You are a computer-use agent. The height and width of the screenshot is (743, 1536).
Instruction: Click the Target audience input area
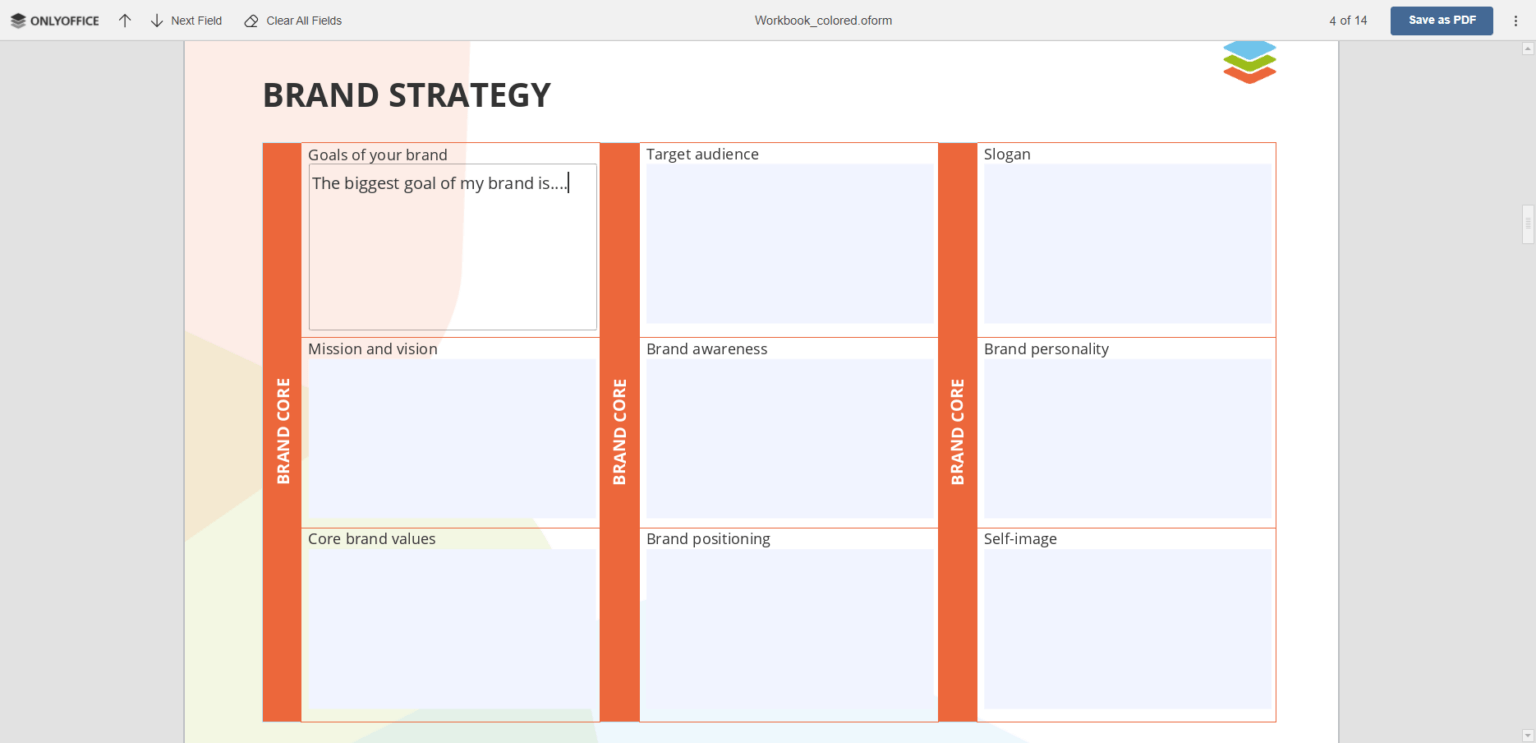click(x=789, y=243)
